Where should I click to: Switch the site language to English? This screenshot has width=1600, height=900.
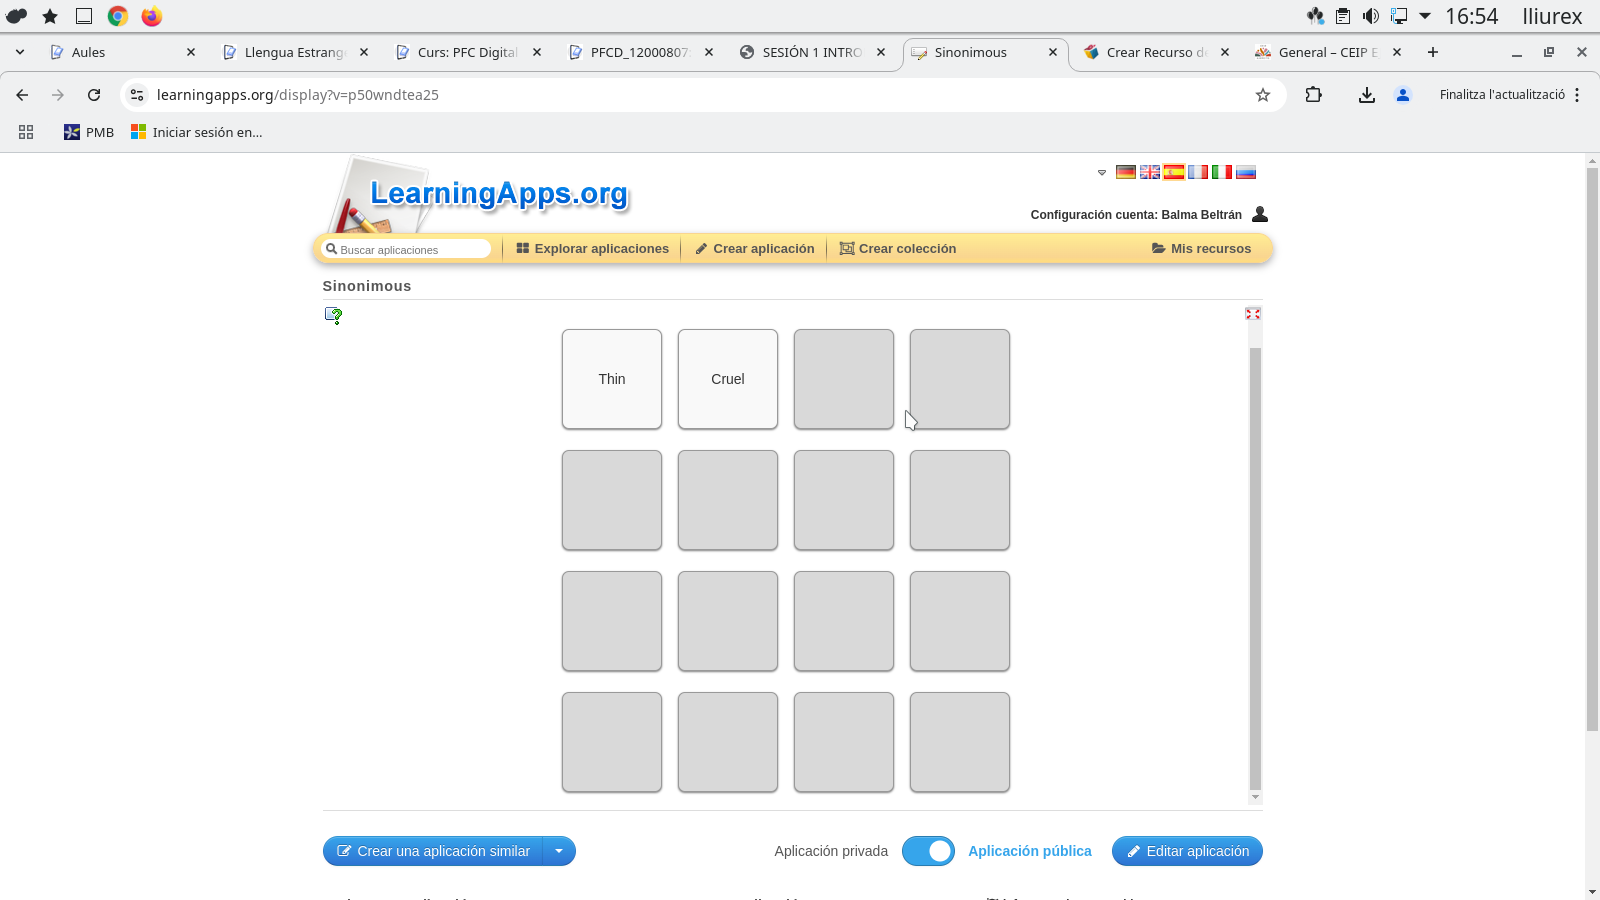1150,172
